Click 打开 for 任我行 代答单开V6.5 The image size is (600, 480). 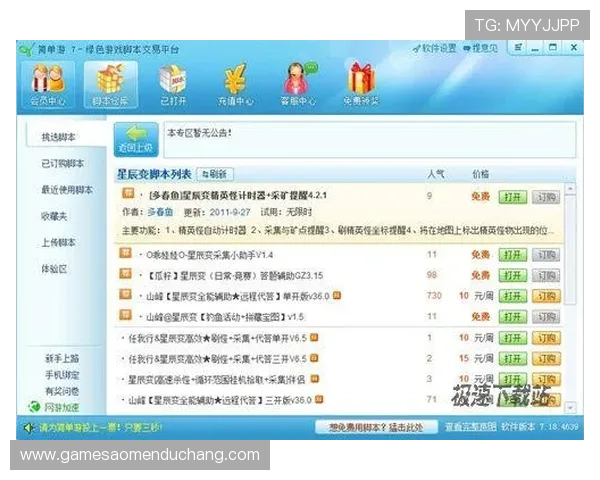[x=513, y=338]
